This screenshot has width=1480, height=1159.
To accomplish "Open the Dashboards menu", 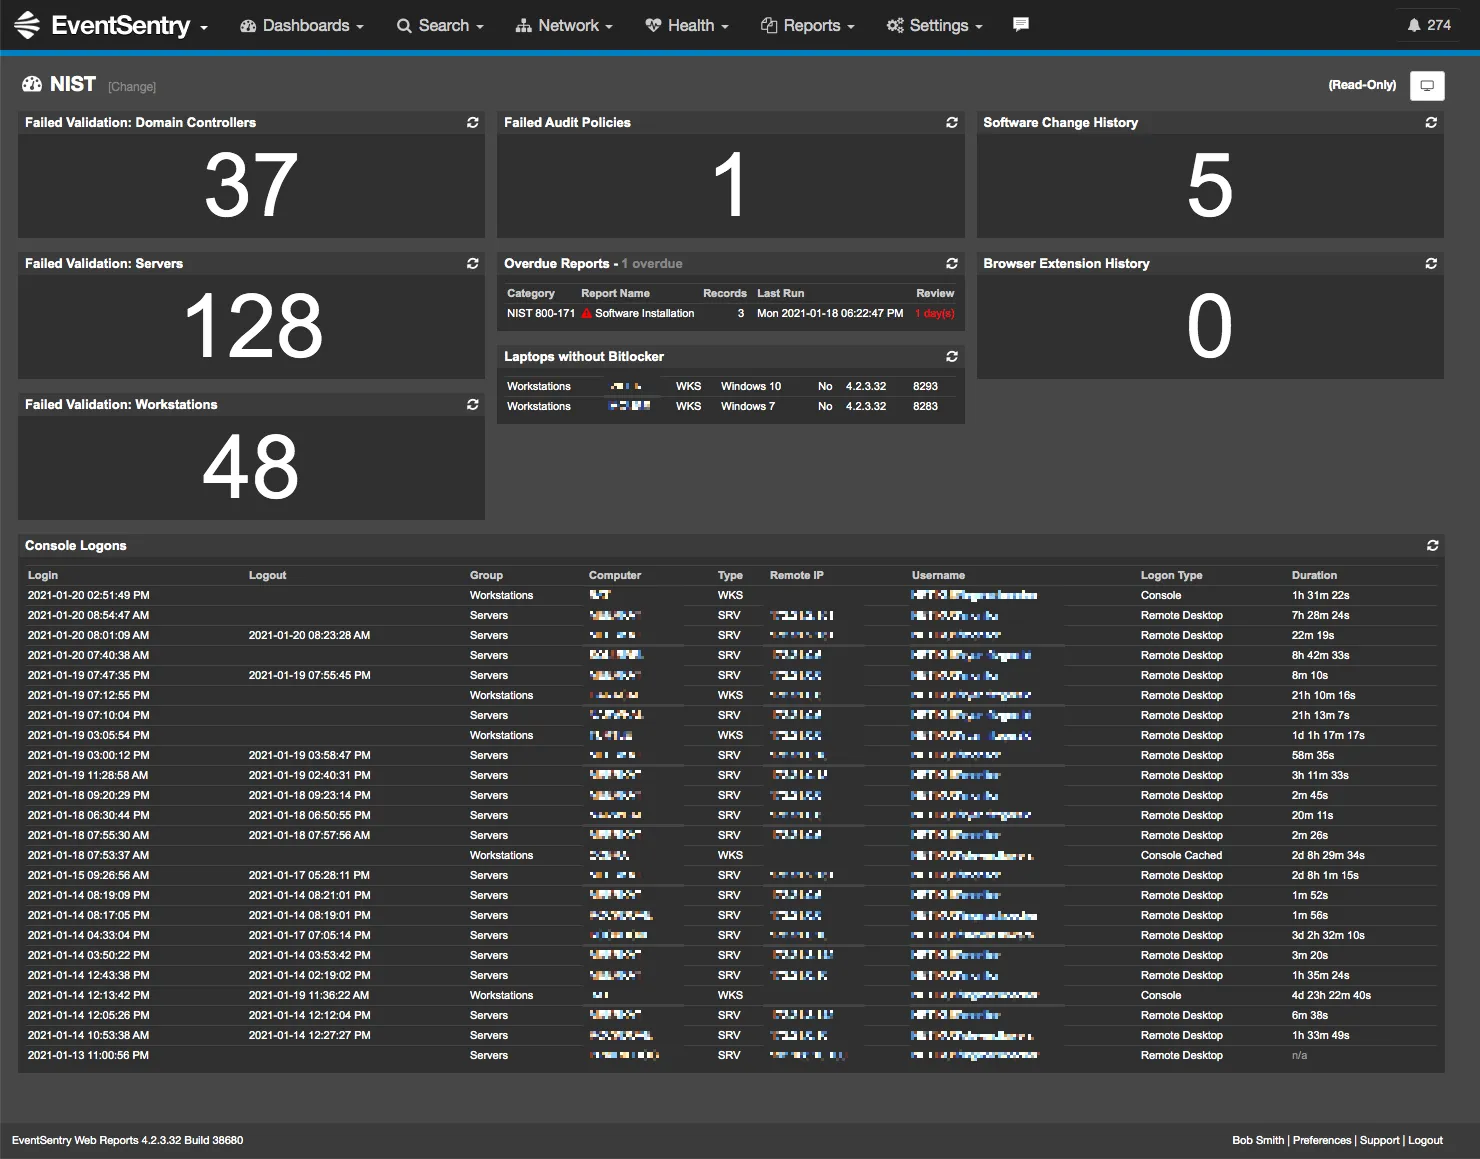I will (302, 25).
